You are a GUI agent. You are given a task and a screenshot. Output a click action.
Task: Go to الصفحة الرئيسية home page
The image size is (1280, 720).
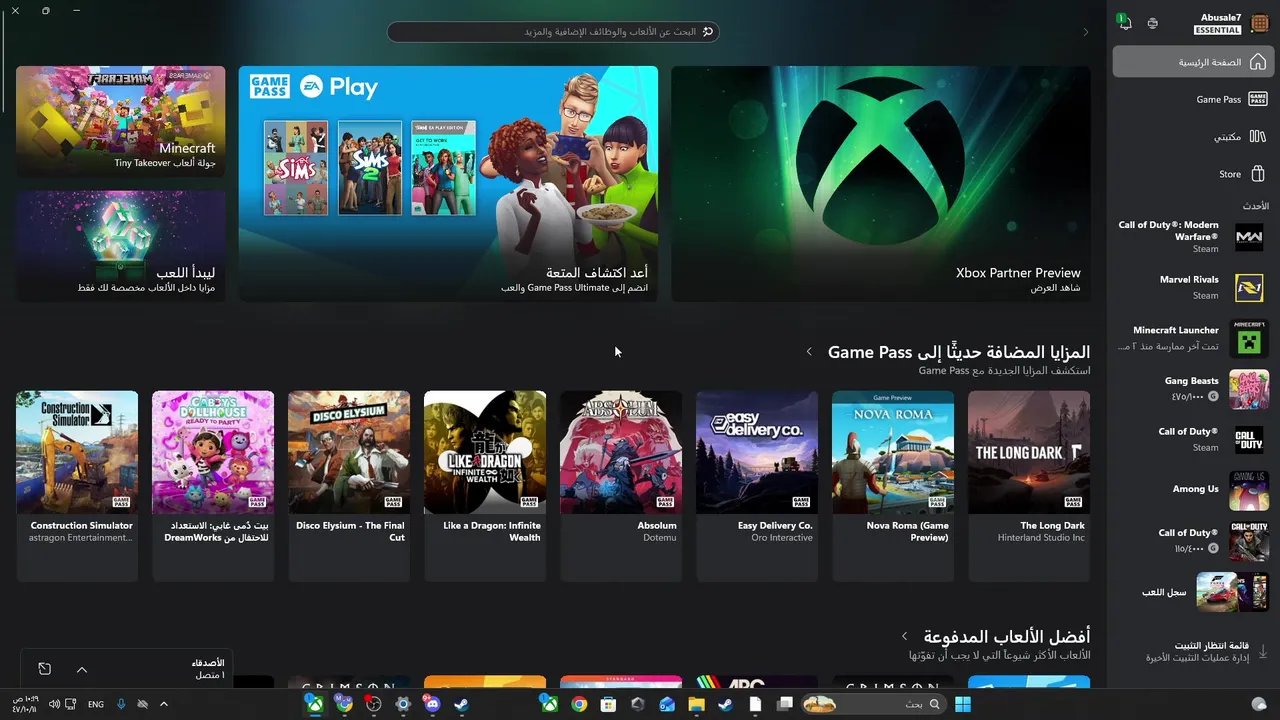pyautogui.click(x=1192, y=62)
